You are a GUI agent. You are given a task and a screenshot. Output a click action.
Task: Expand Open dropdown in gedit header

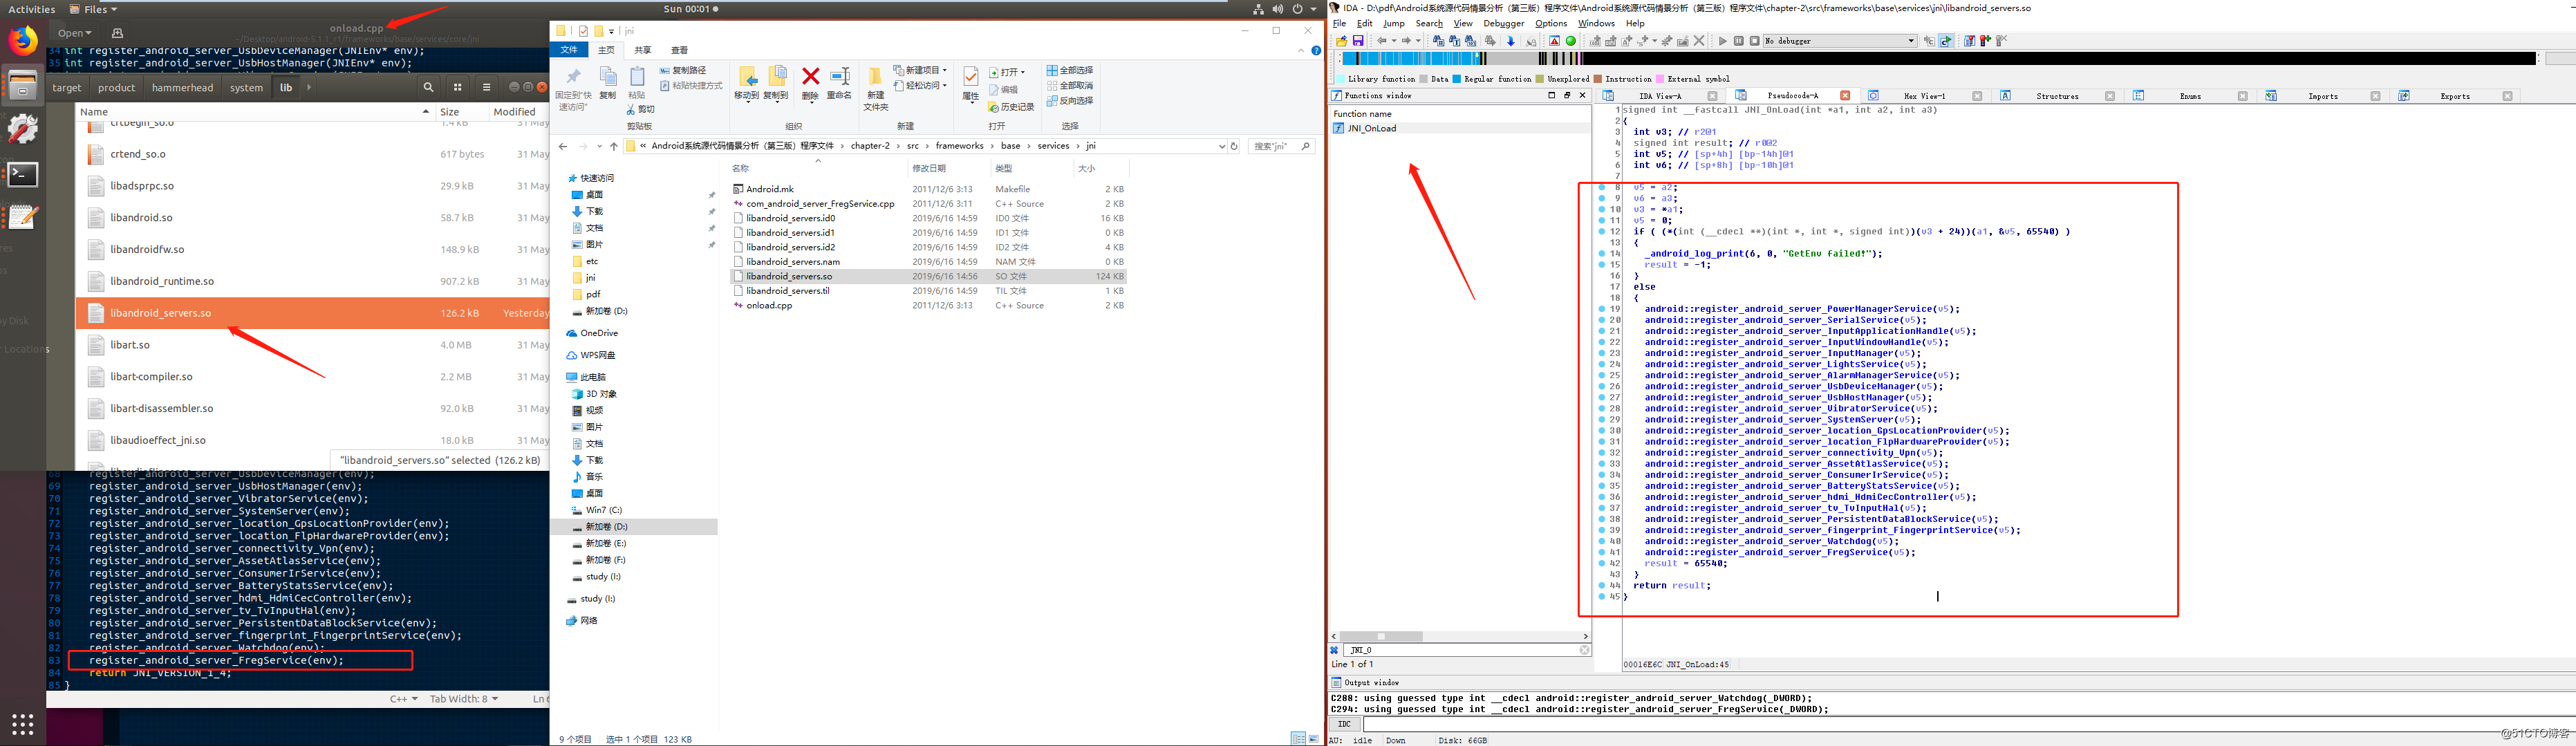(75, 33)
